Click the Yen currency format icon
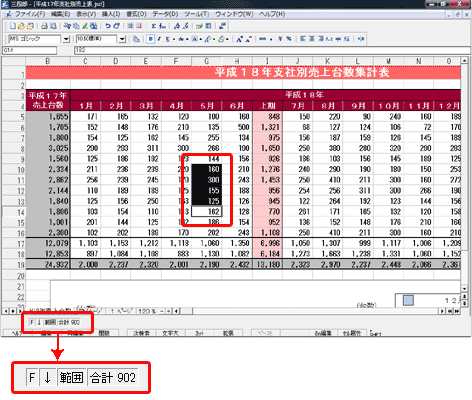Screen dimensions: 472x400 (280, 39)
